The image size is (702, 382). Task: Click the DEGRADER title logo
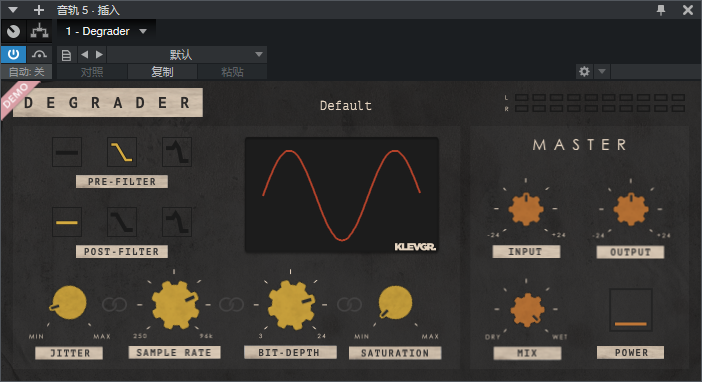107,103
